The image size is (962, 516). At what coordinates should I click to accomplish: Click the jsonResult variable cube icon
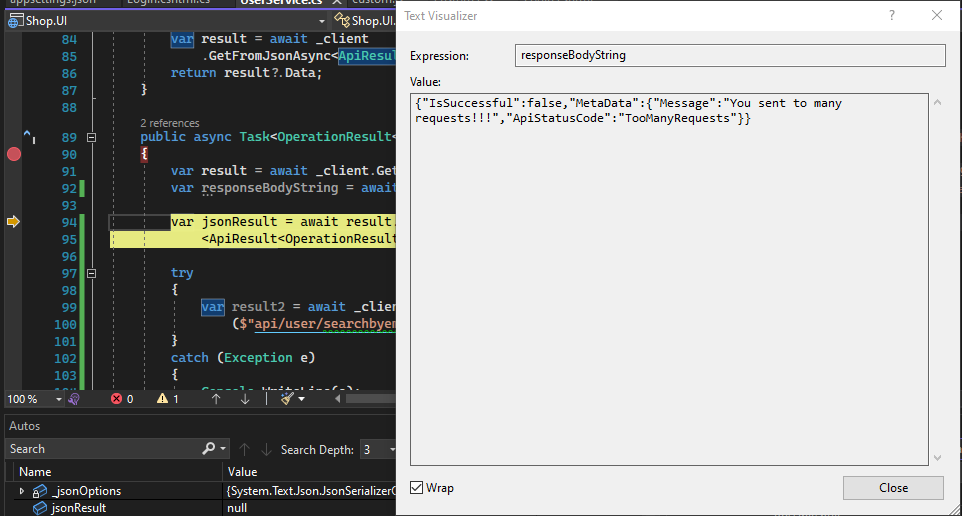click(40, 508)
